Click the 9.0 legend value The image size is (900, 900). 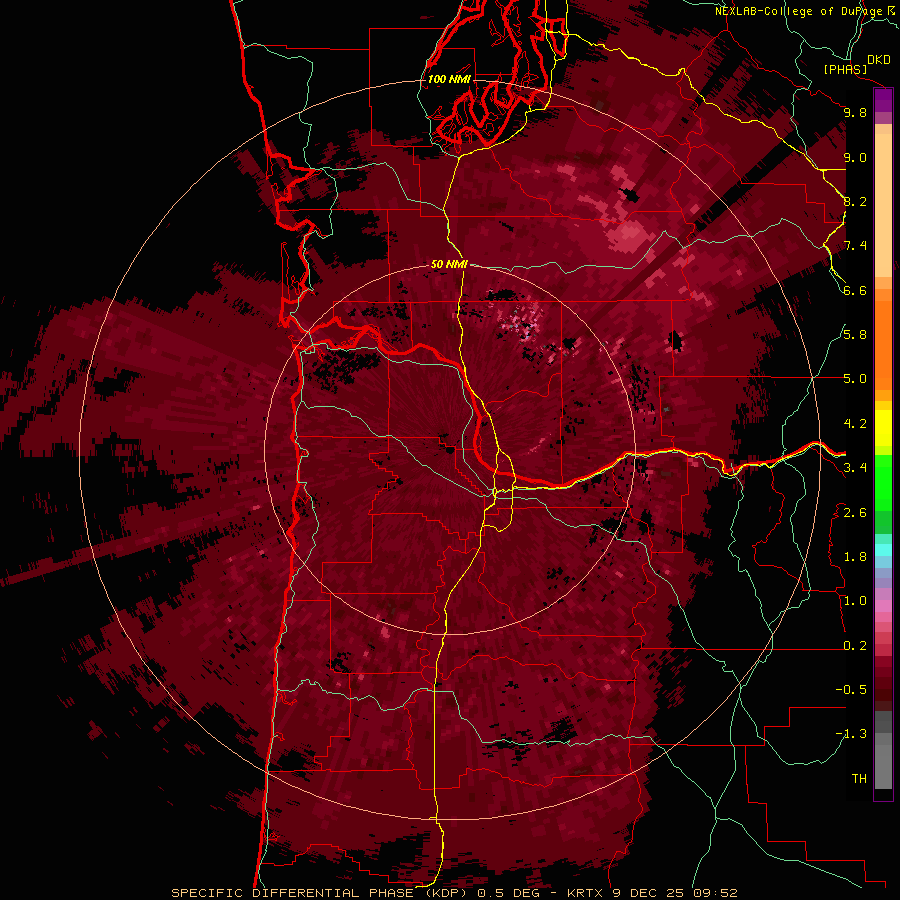tap(855, 157)
